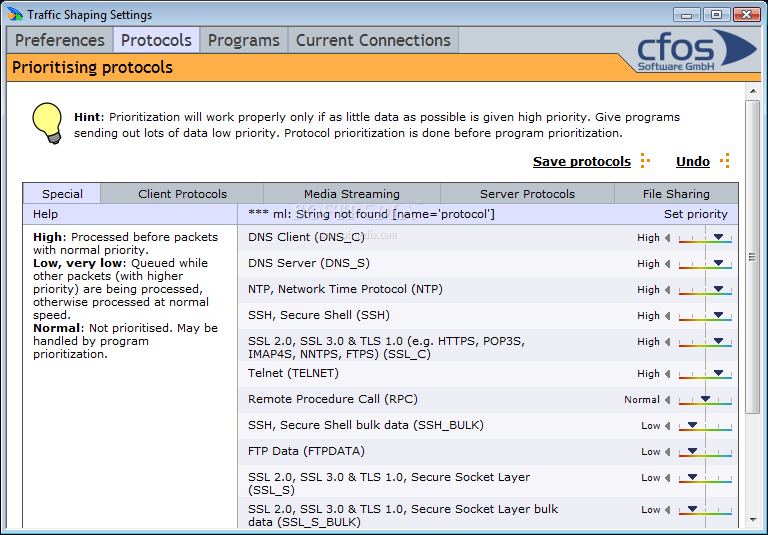Adjust the SSH_BULK priority slider
This screenshot has height=535, width=768.
click(x=705, y=426)
